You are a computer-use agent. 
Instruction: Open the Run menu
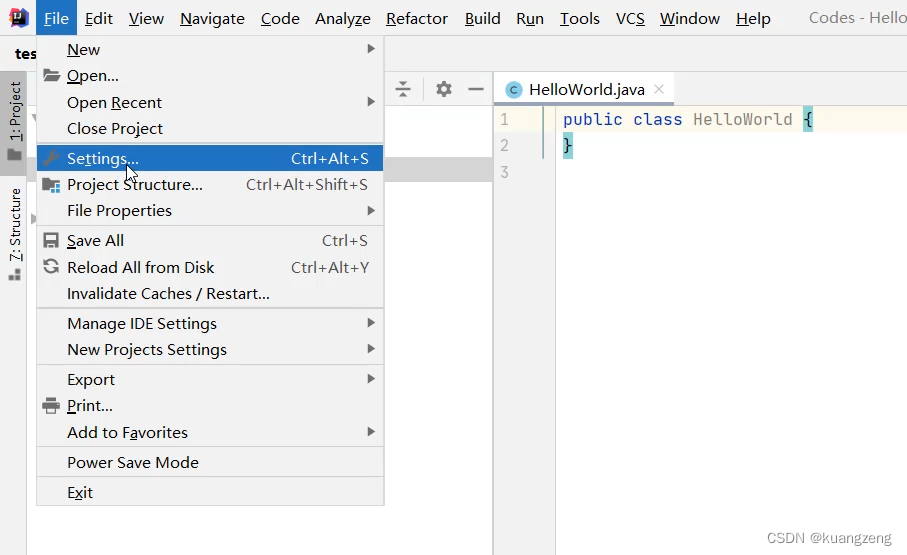click(x=530, y=19)
